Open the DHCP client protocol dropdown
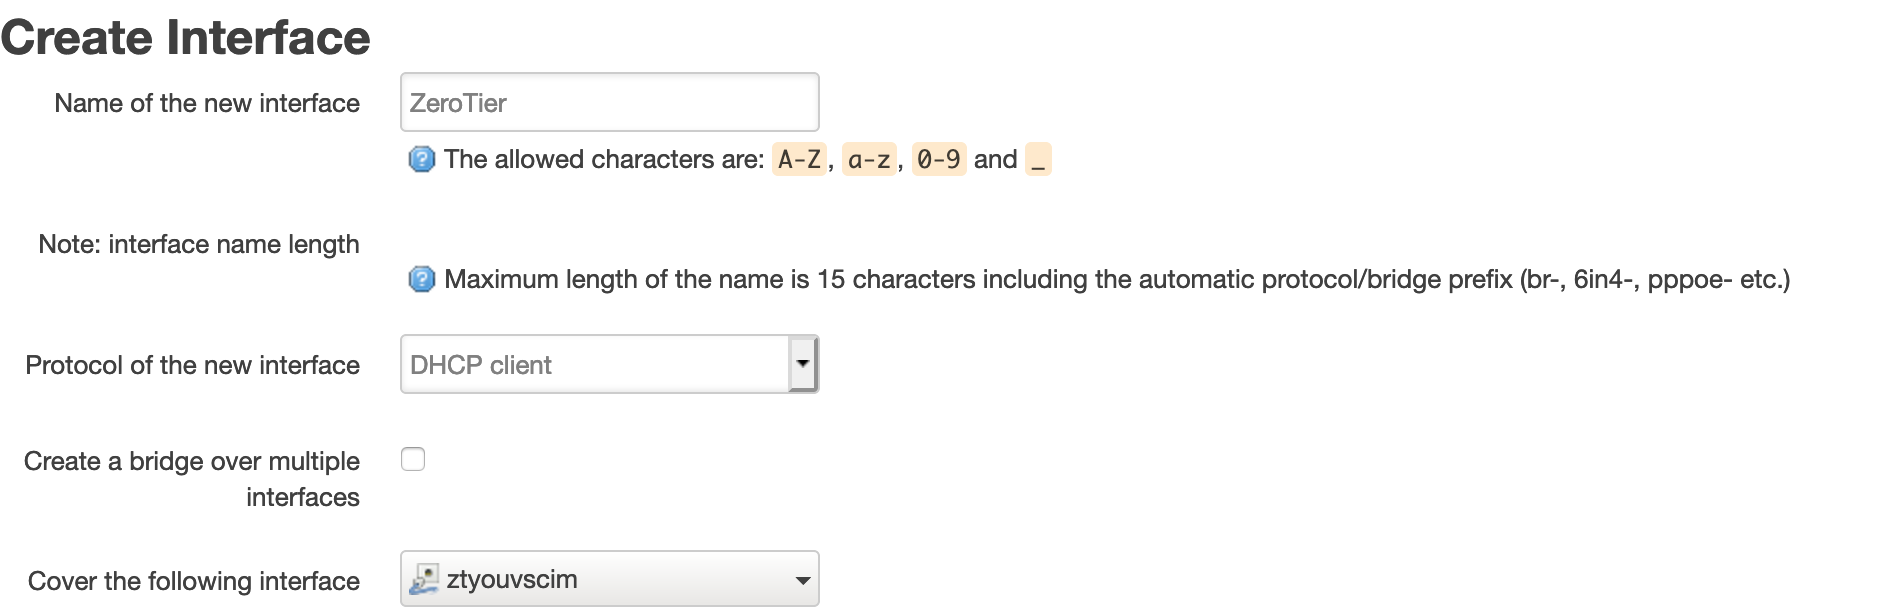This screenshot has width=1880, height=611. coord(609,364)
